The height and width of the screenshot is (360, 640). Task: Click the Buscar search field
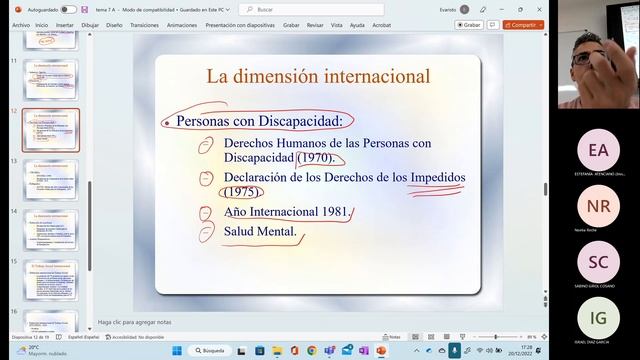click(x=311, y=9)
